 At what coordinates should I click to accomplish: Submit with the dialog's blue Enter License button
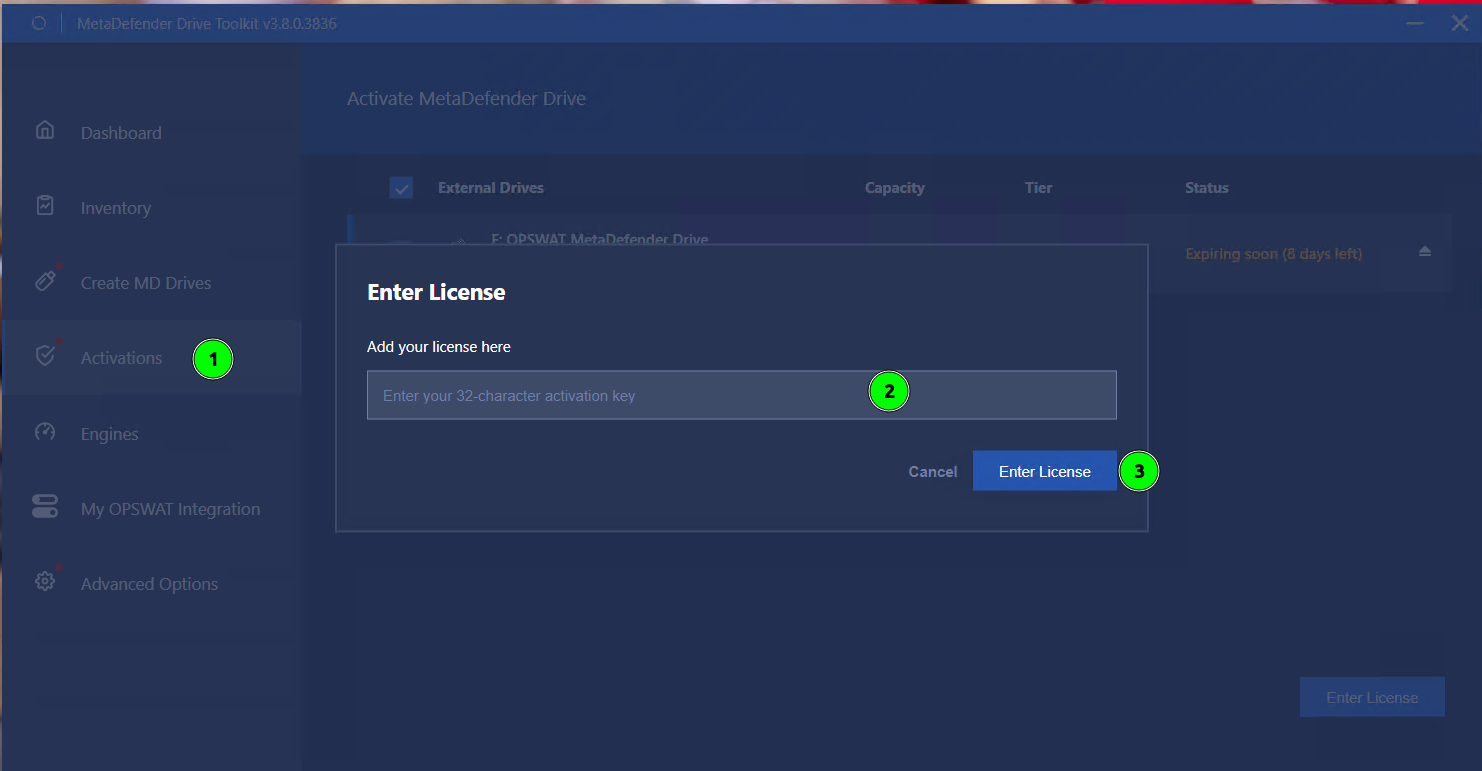pyautogui.click(x=1044, y=471)
